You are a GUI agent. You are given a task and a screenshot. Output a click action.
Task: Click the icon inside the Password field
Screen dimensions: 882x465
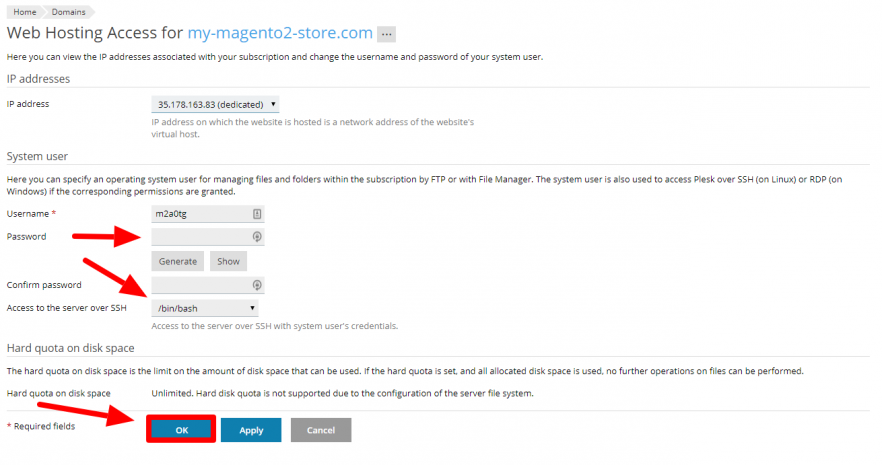256,237
